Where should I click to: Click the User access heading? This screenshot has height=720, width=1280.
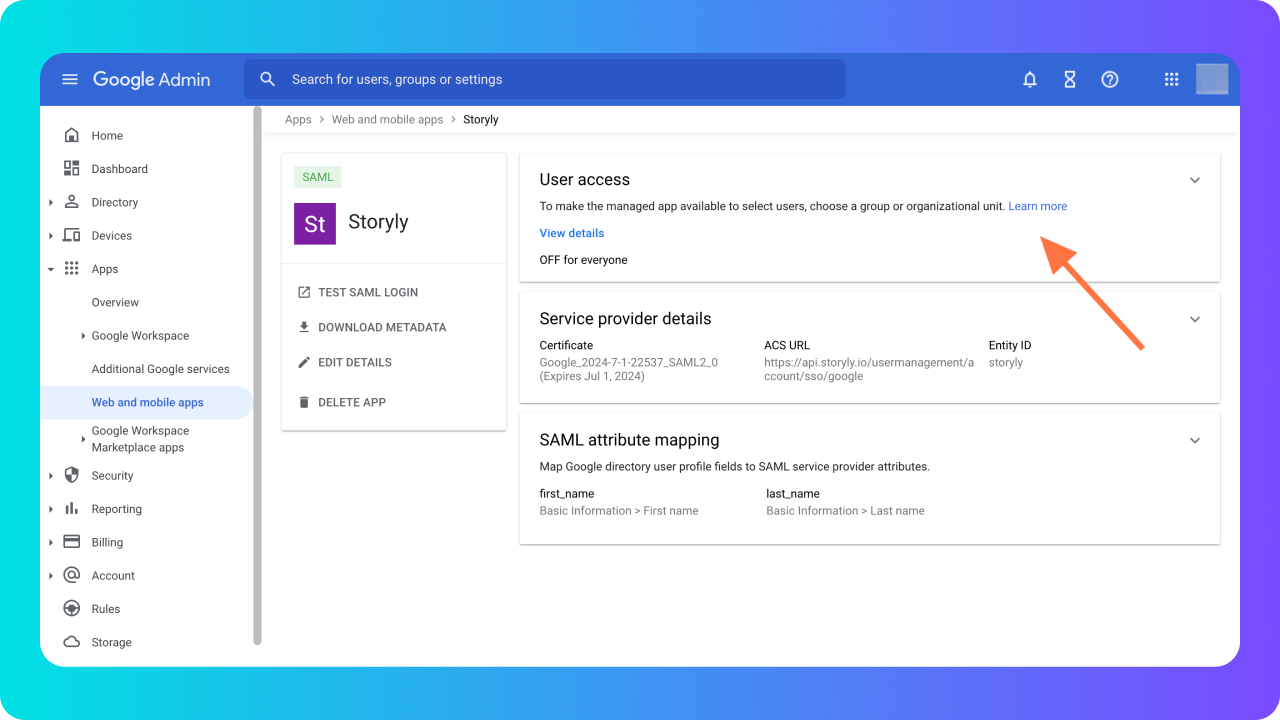[585, 180]
